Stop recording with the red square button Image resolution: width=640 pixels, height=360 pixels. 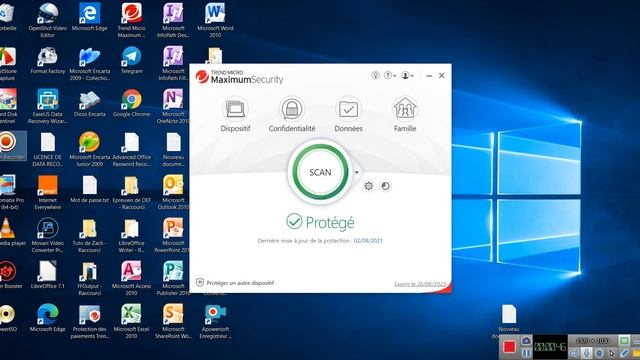click(x=509, y=347)
